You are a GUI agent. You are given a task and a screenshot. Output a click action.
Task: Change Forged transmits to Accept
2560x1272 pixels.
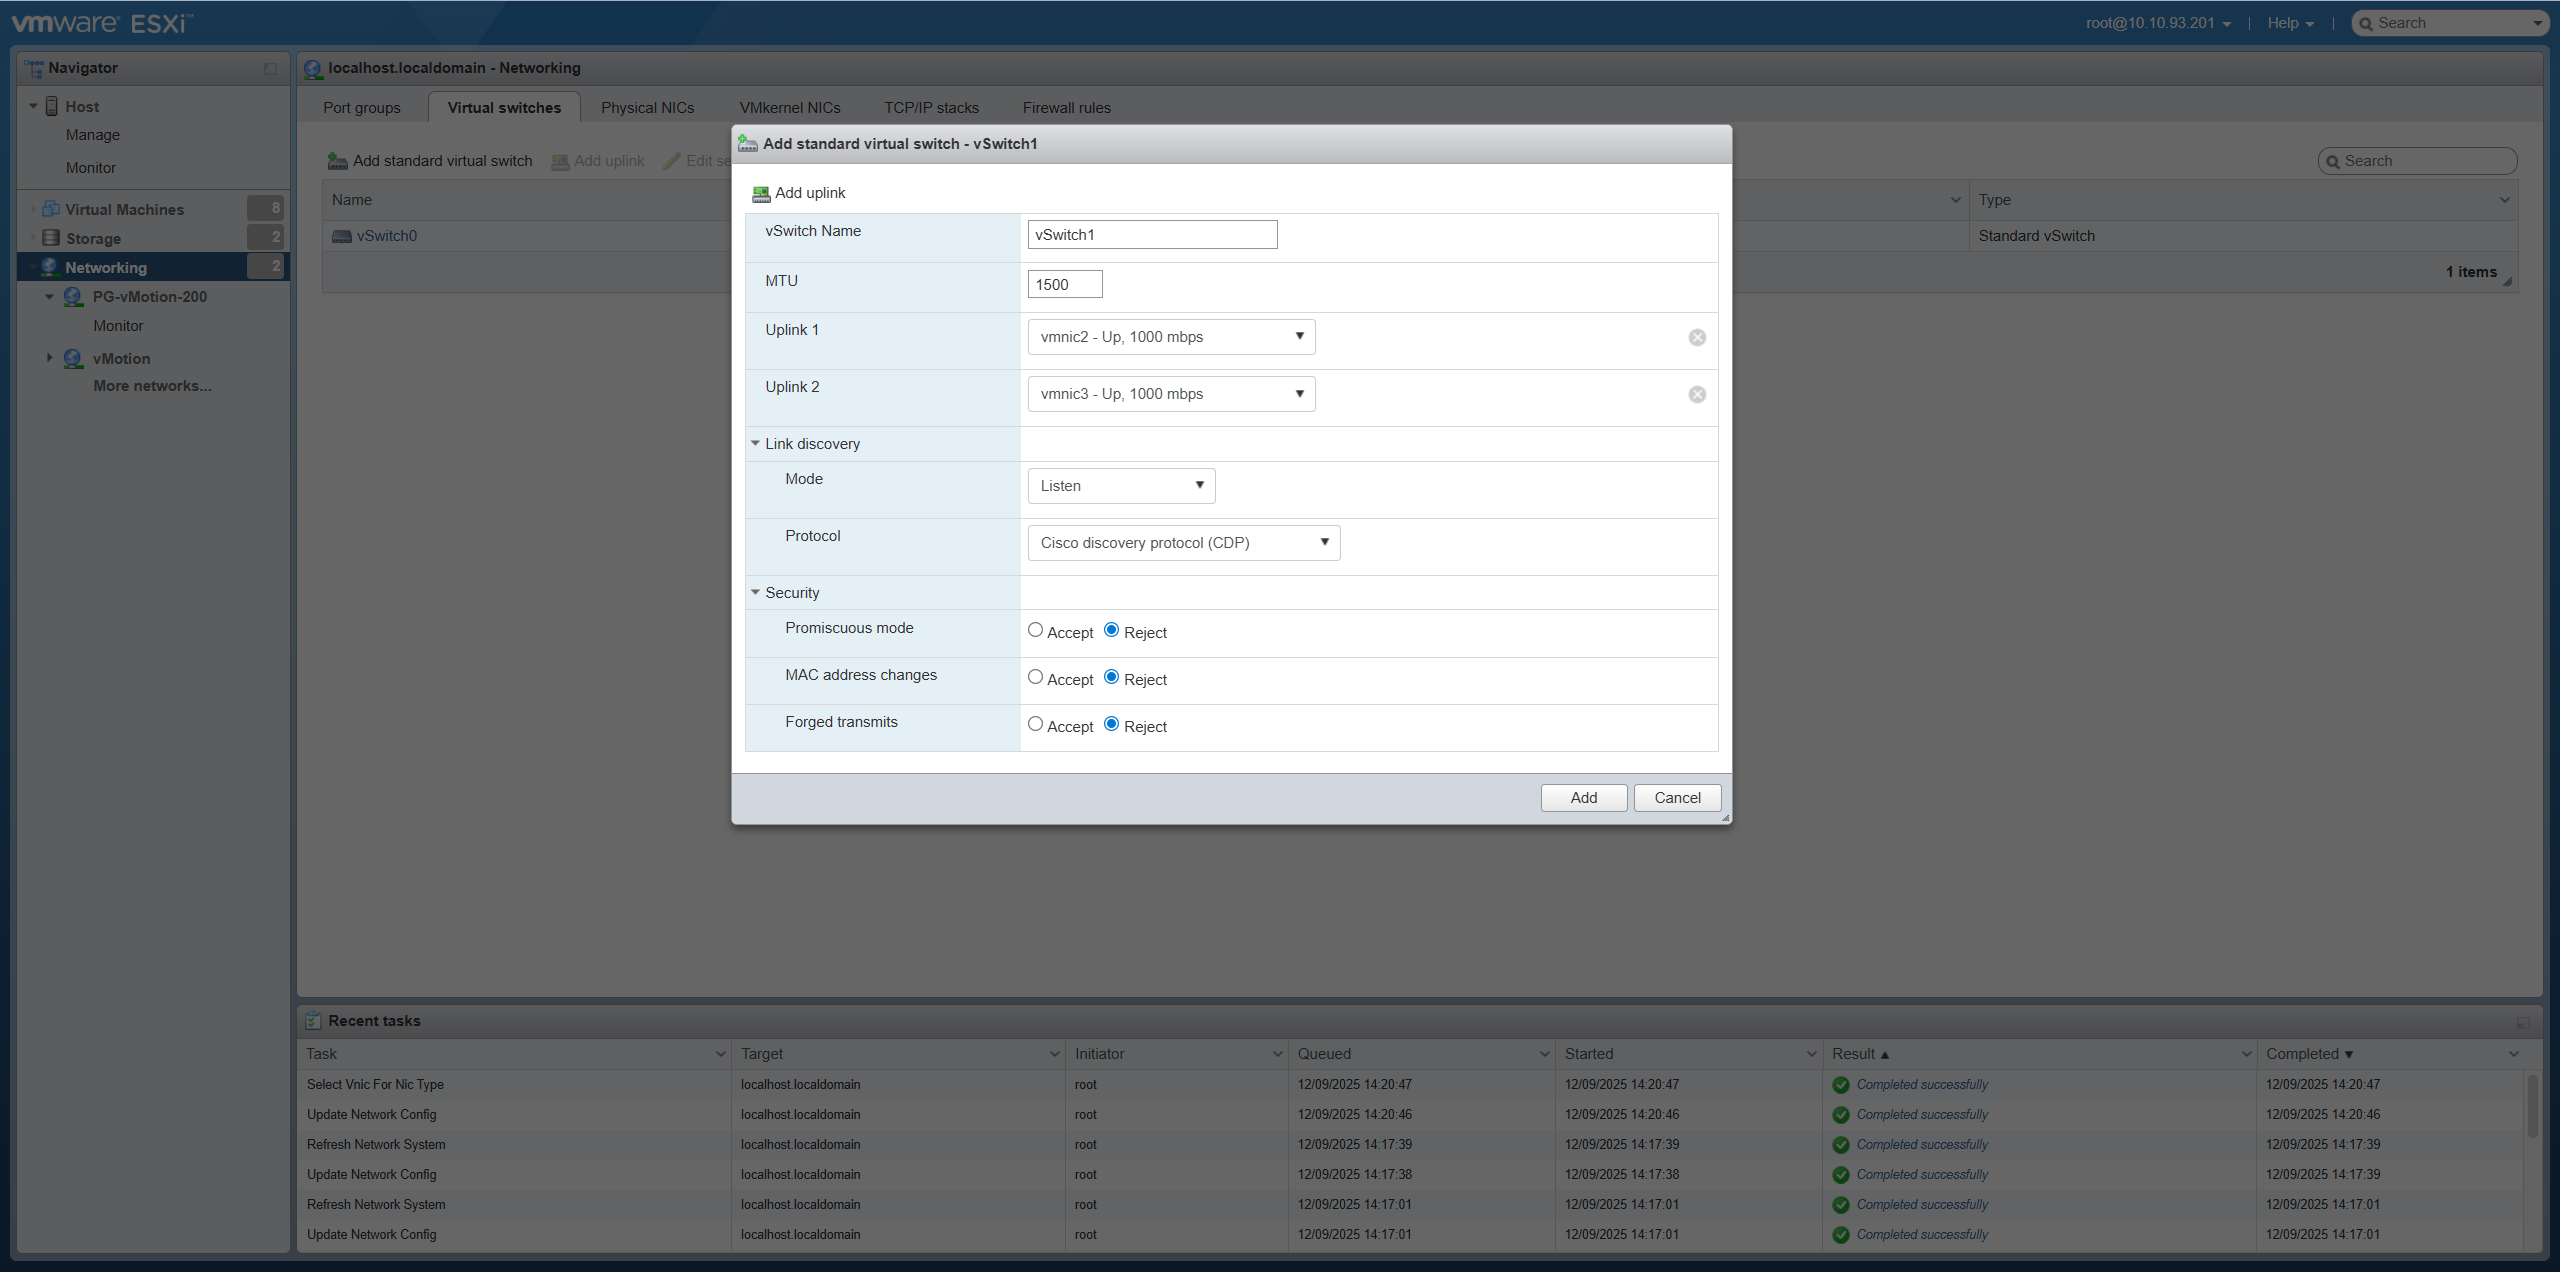point(1035,723)
